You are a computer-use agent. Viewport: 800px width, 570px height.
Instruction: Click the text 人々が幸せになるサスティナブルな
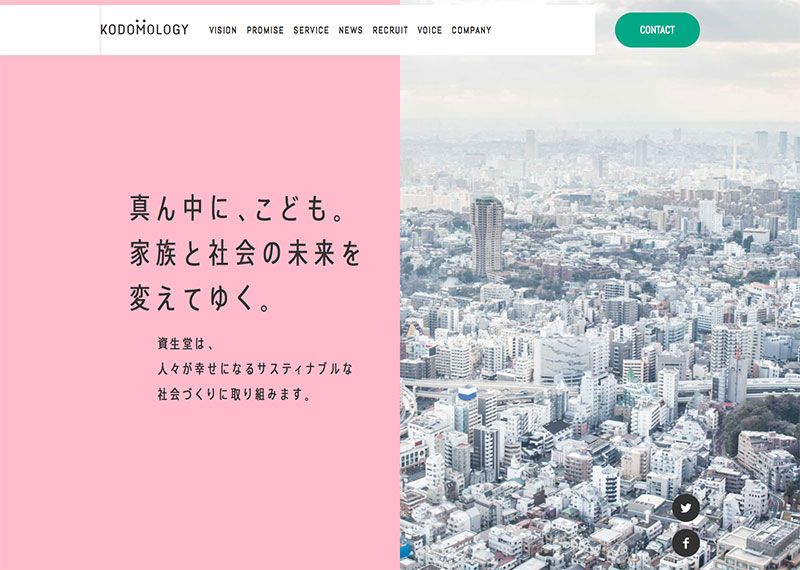255,368
